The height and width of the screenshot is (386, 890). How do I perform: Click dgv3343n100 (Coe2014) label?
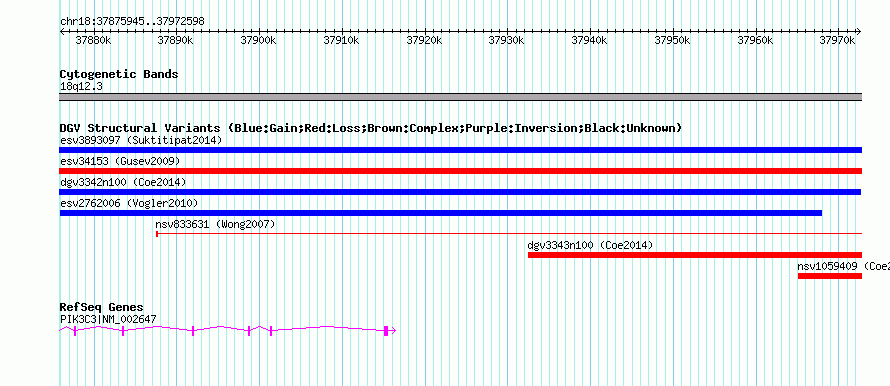pyautogui.click(x=590, y=245)
